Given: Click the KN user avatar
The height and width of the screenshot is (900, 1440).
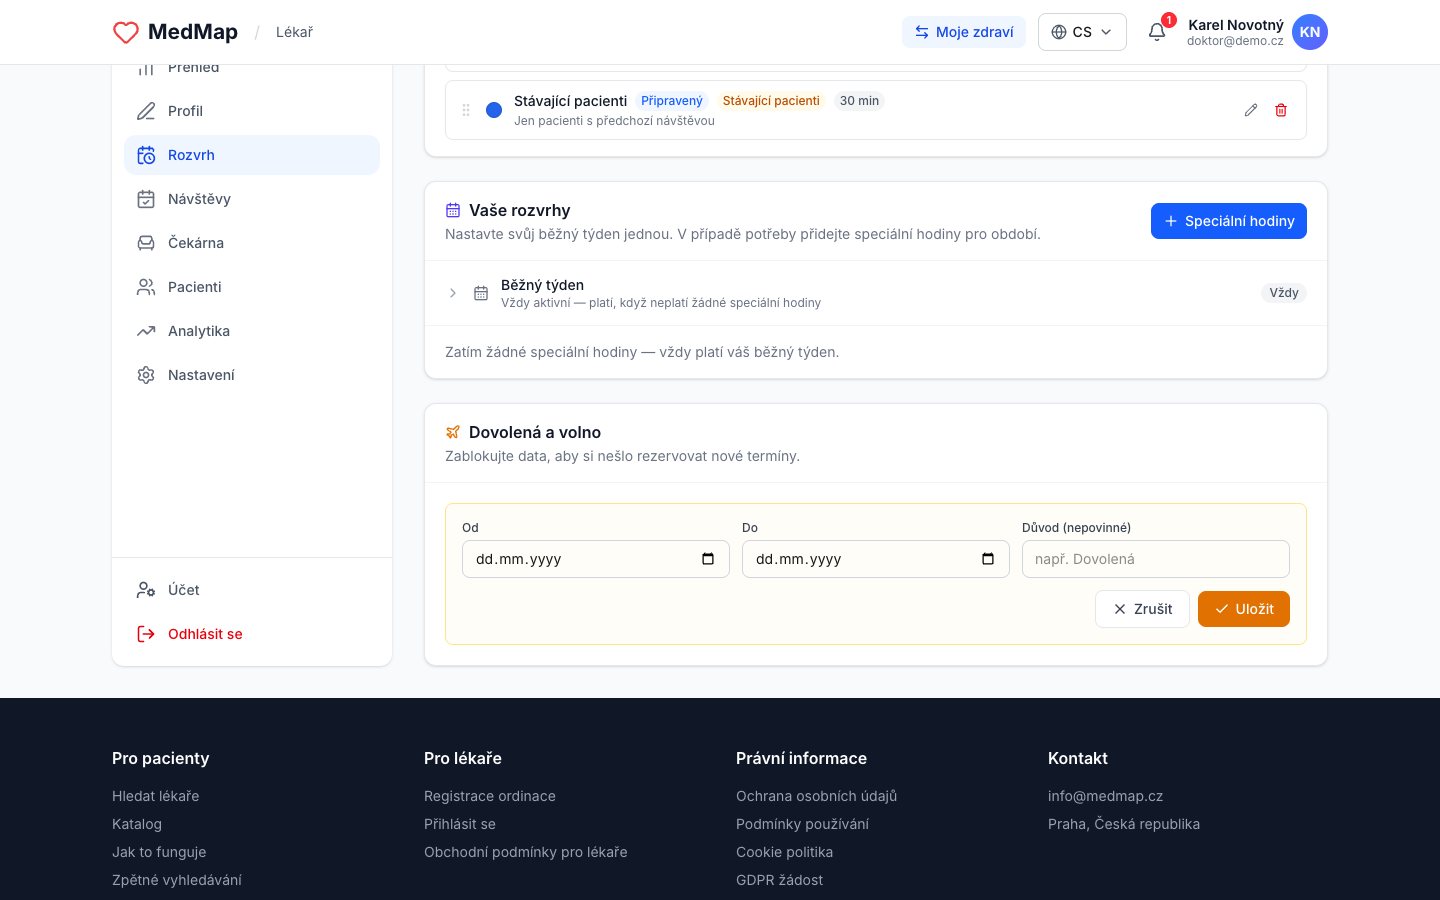Looking at the screenshot, I should pyautogui.click(x=1310, y=32).
